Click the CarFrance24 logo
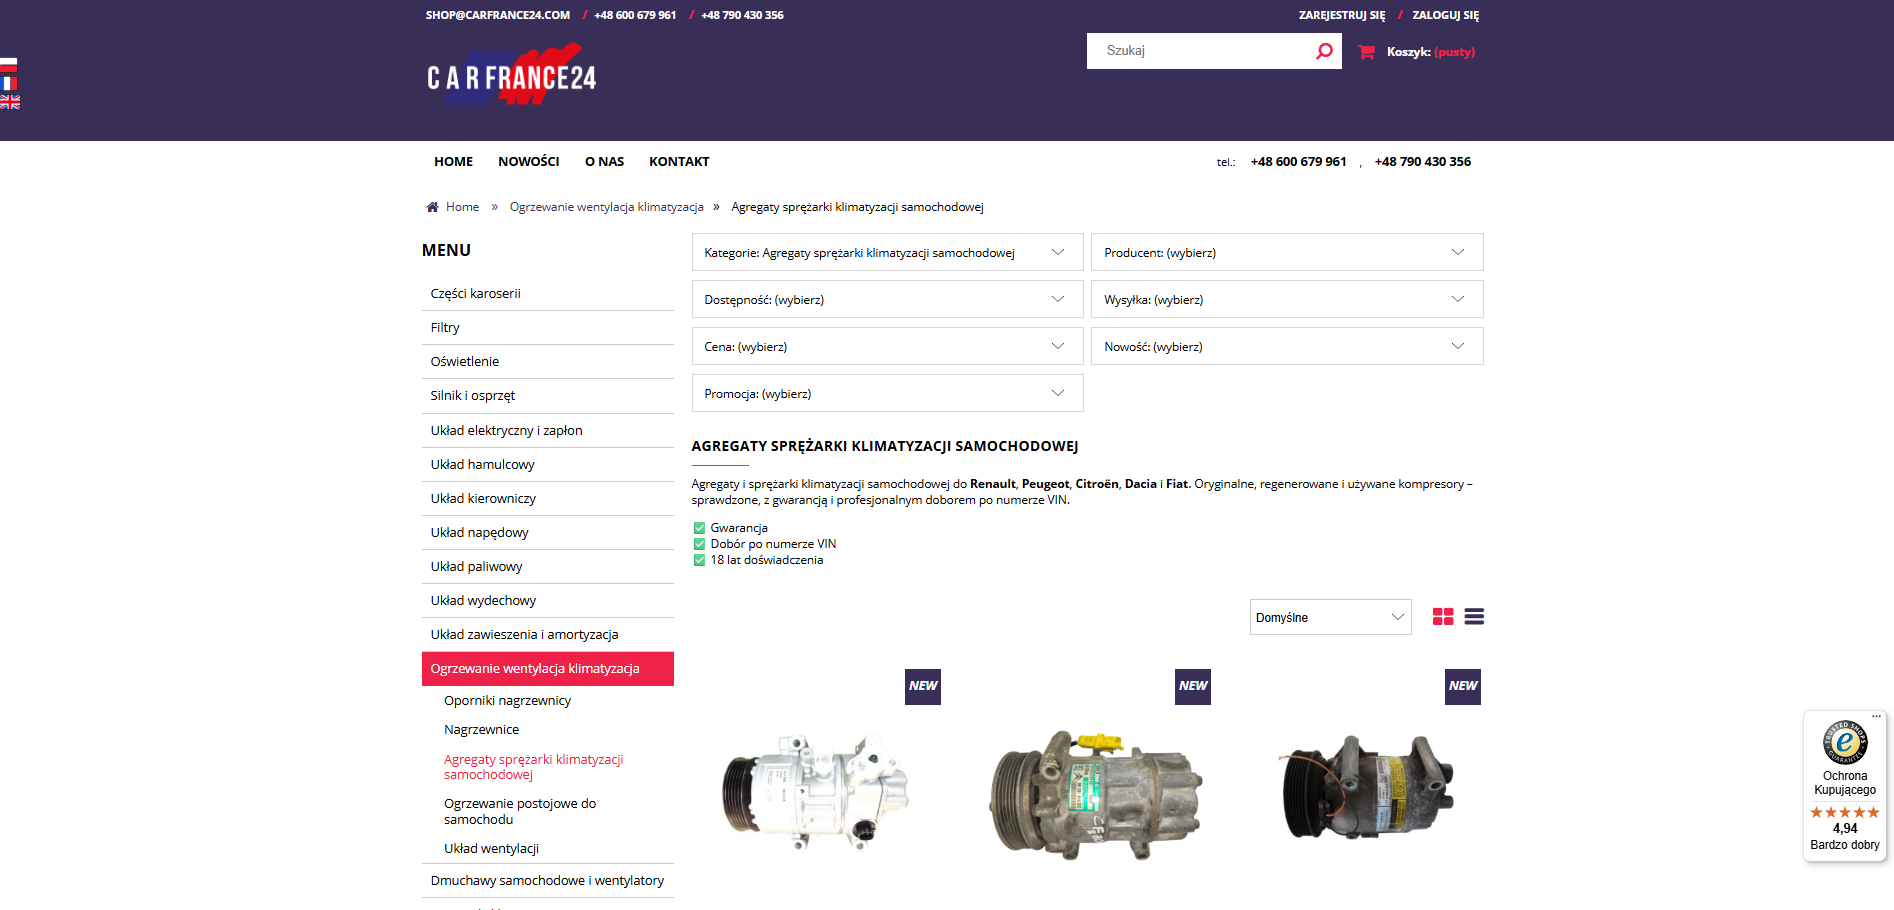Screen dimensions: 1894x910 tap(511, 75)
